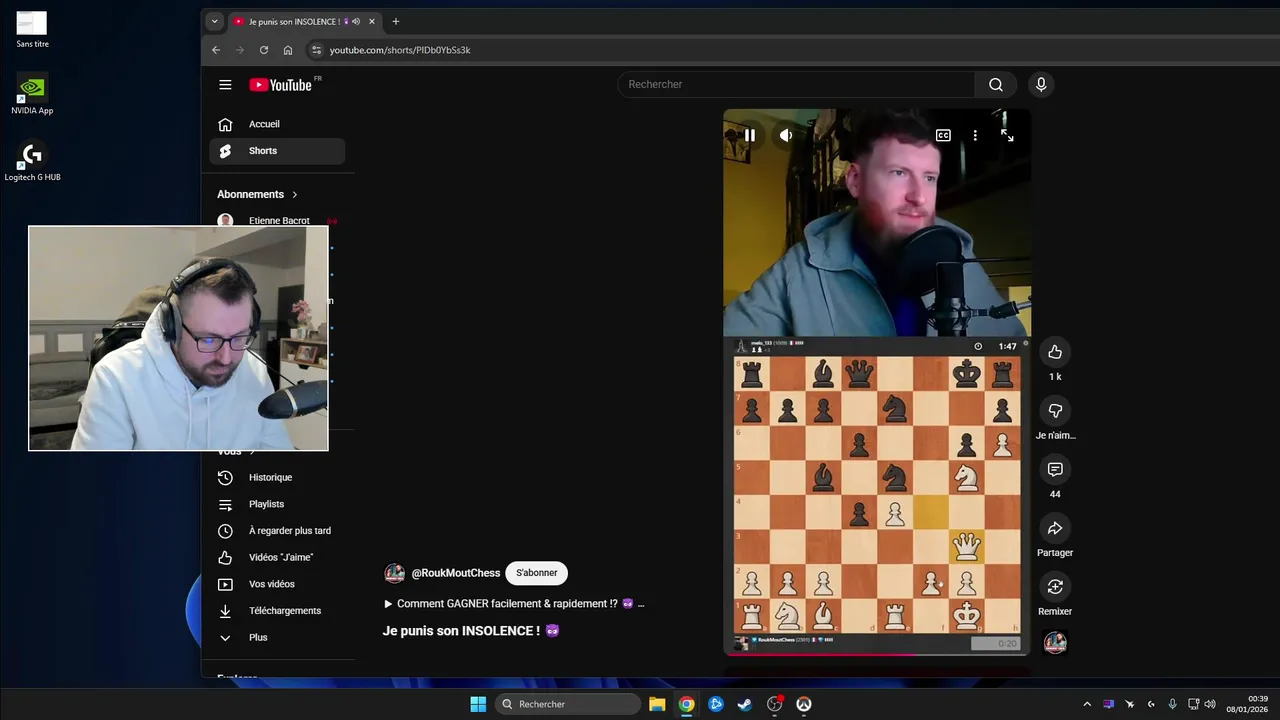This screenshot has width=1280, height=720.
Task: View site information icon in address bar
Action: tap(316, 50)
